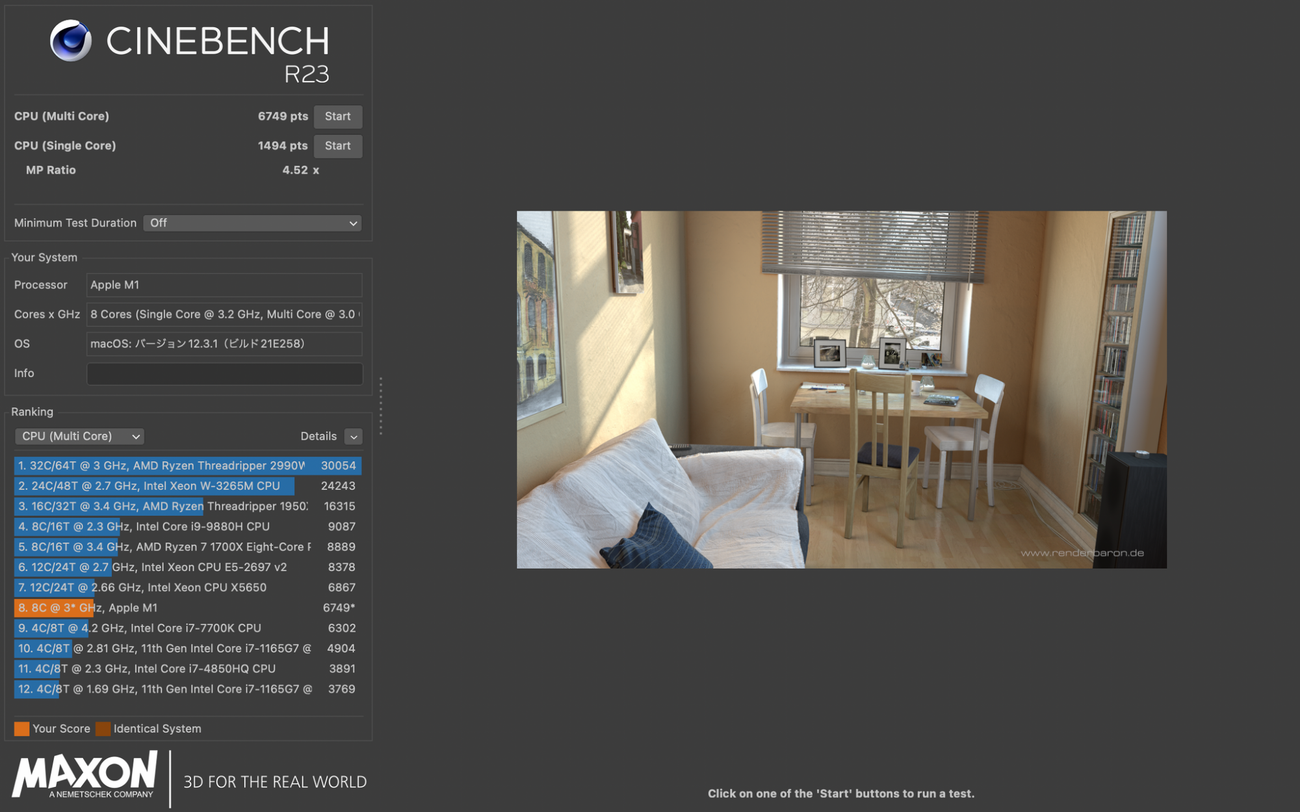Start the CPU Single Core test
This screenshot has width=1300, height=812.
[337, 146]
